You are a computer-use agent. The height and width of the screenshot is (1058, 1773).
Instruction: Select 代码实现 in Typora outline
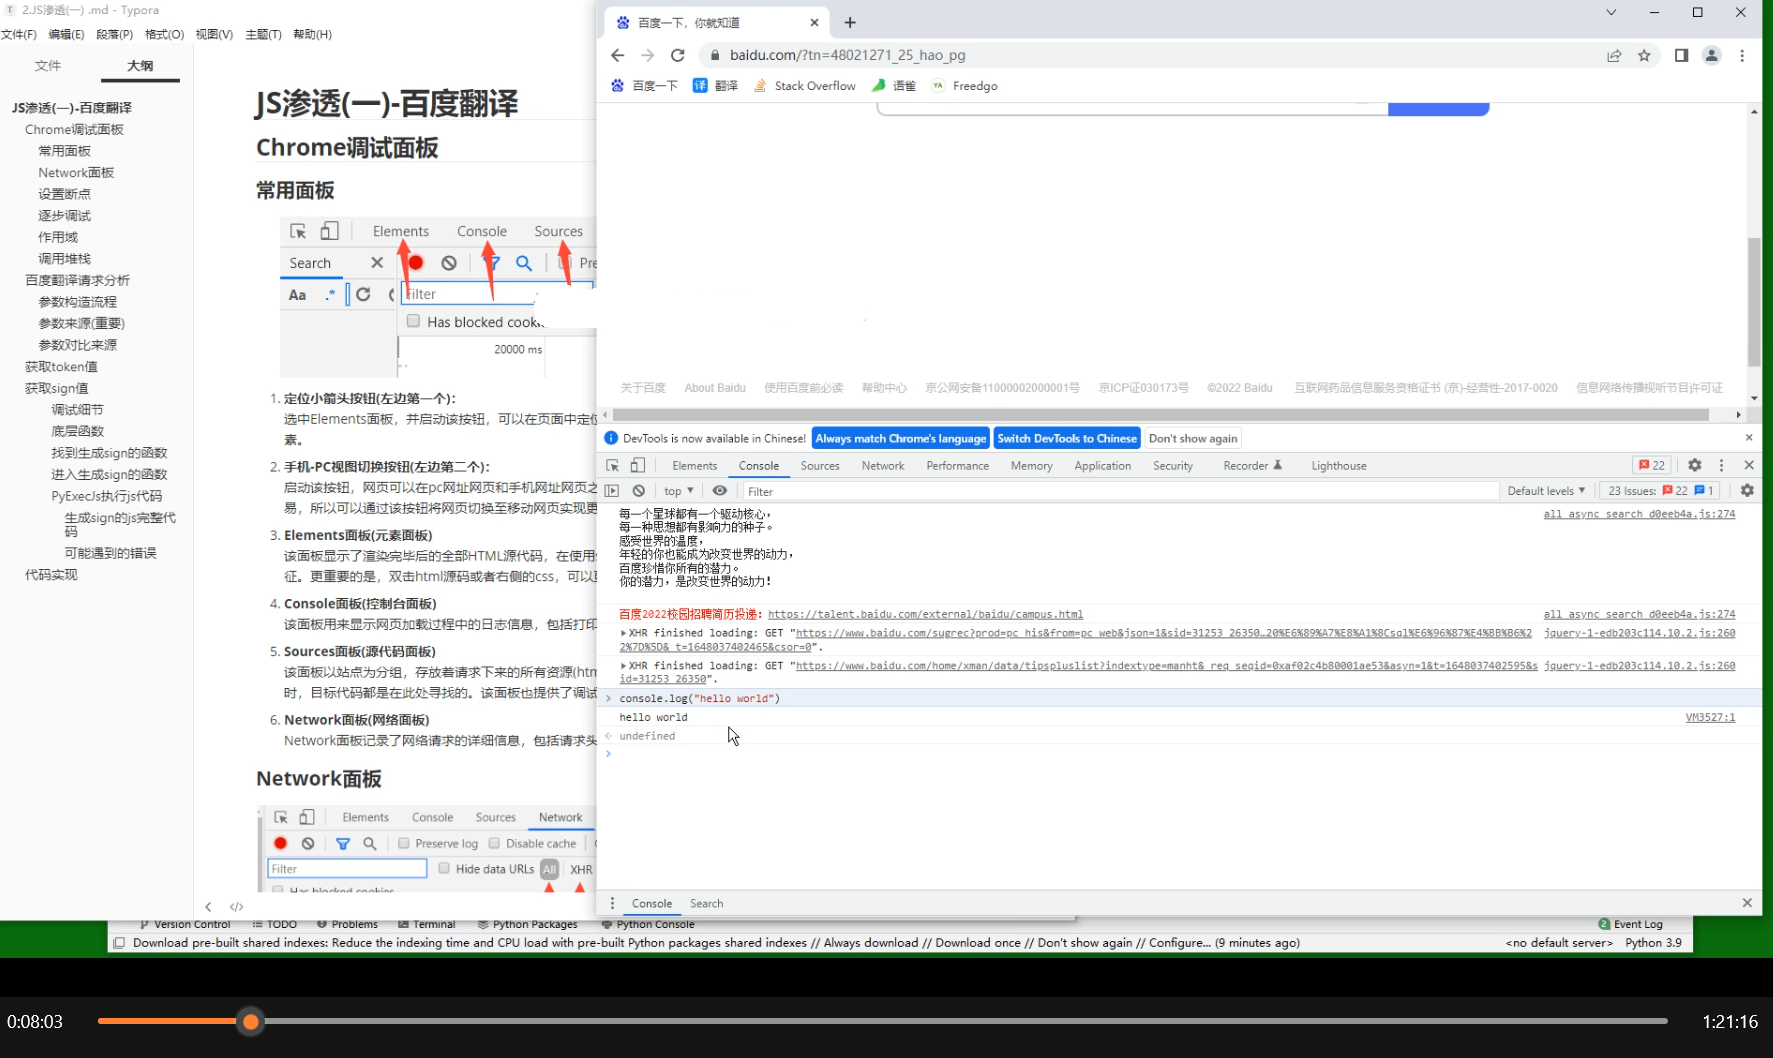(51, 574)
